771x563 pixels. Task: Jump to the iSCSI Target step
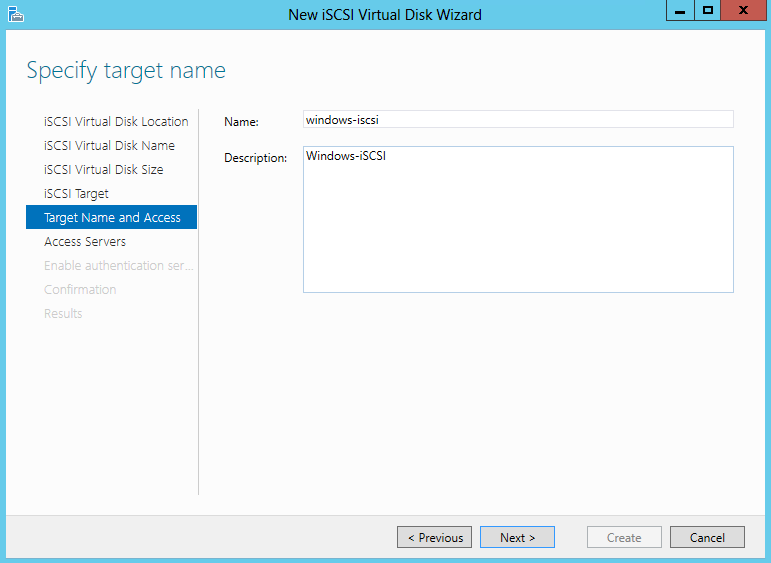click(76, 194)
